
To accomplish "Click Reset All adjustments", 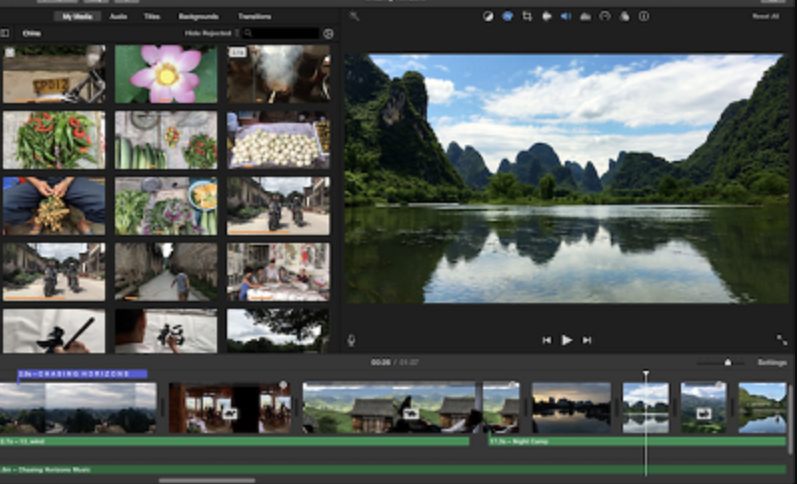I will pyautogui.click(x=765, y=16).
